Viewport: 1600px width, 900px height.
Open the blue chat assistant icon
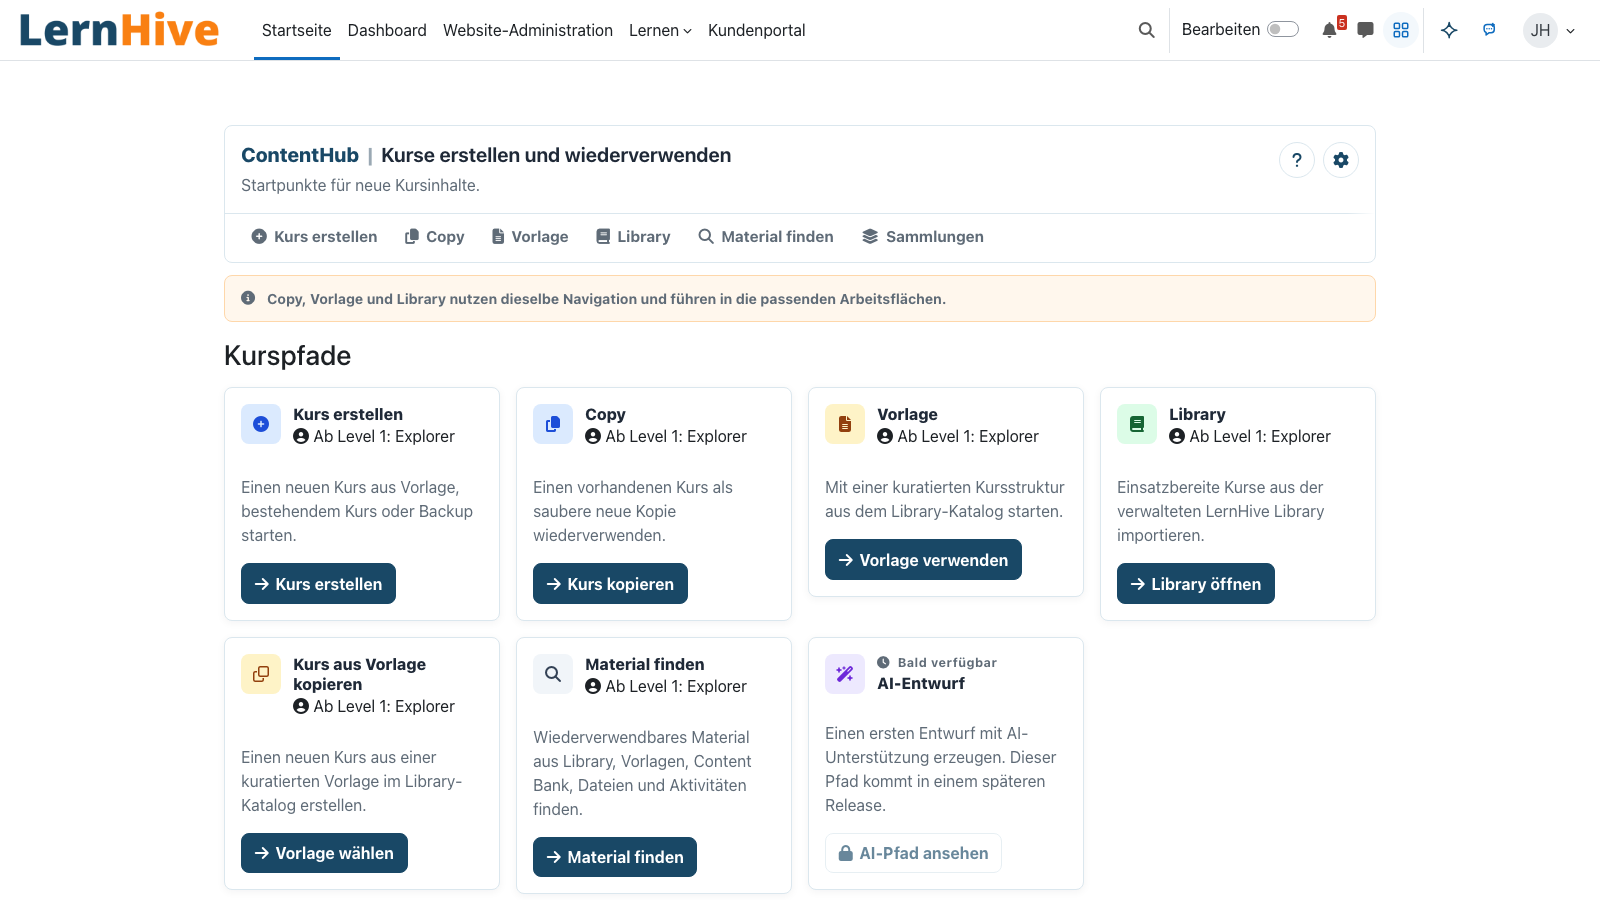coord(1489,30)
